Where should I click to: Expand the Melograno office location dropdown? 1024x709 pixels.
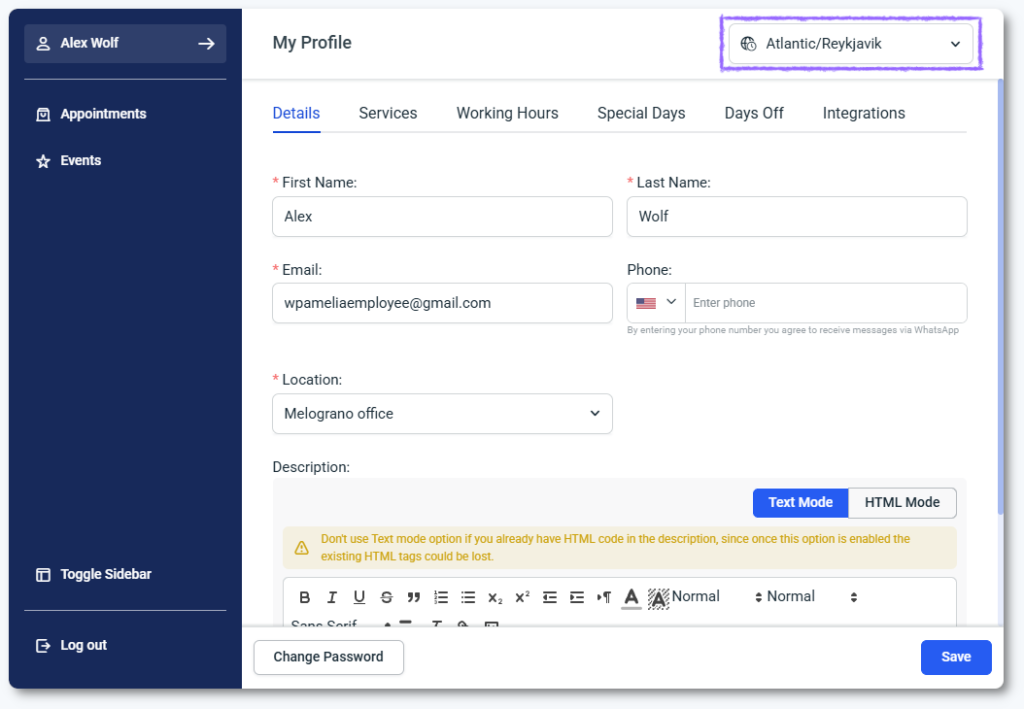click(x=442, y=413)
